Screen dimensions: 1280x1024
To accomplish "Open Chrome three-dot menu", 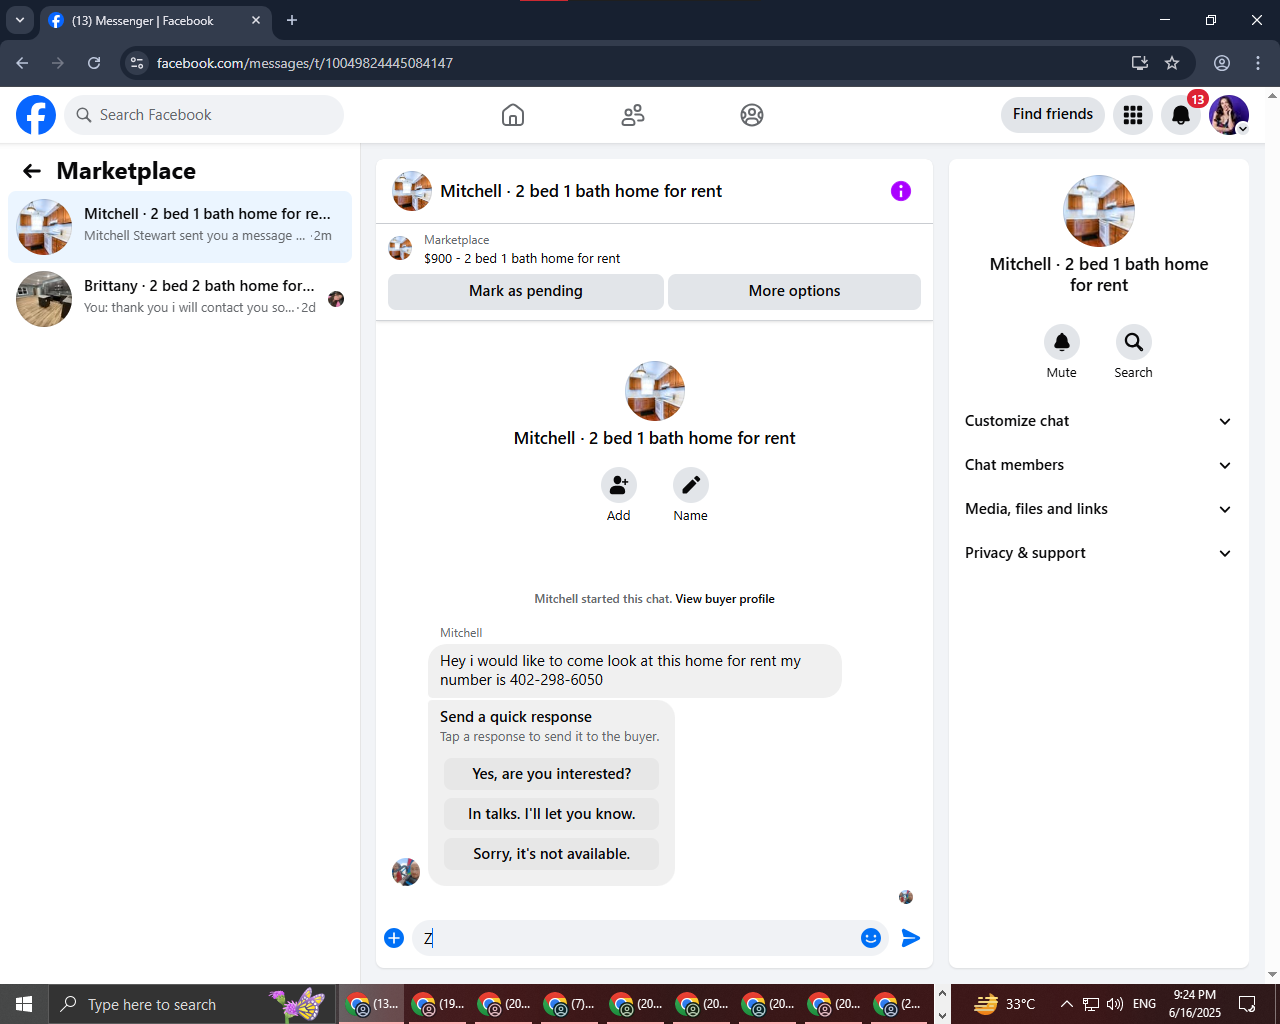I will [x=1258, y=63].
